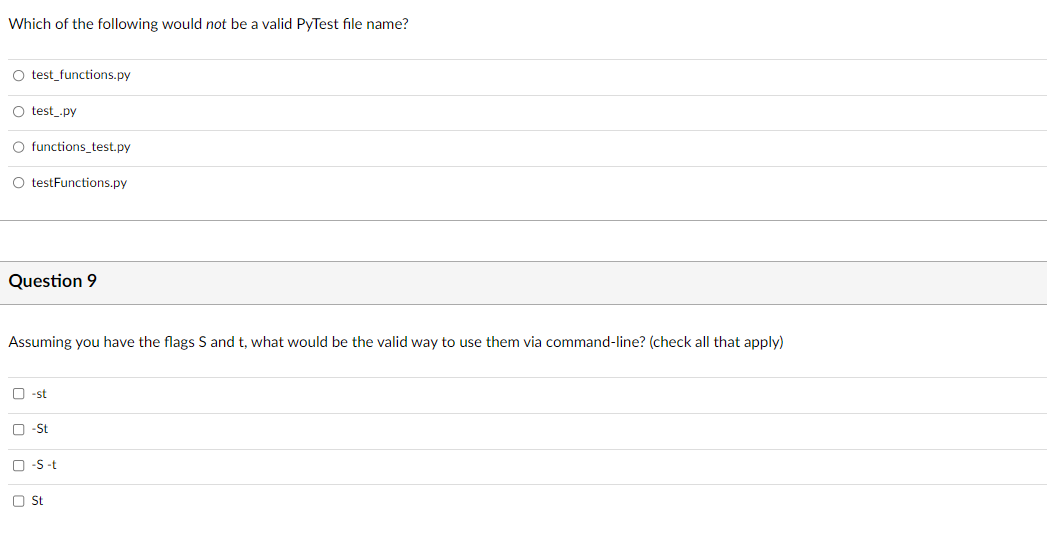
Task: Select the test_functions.py radio button
Action: coord(19,75)
